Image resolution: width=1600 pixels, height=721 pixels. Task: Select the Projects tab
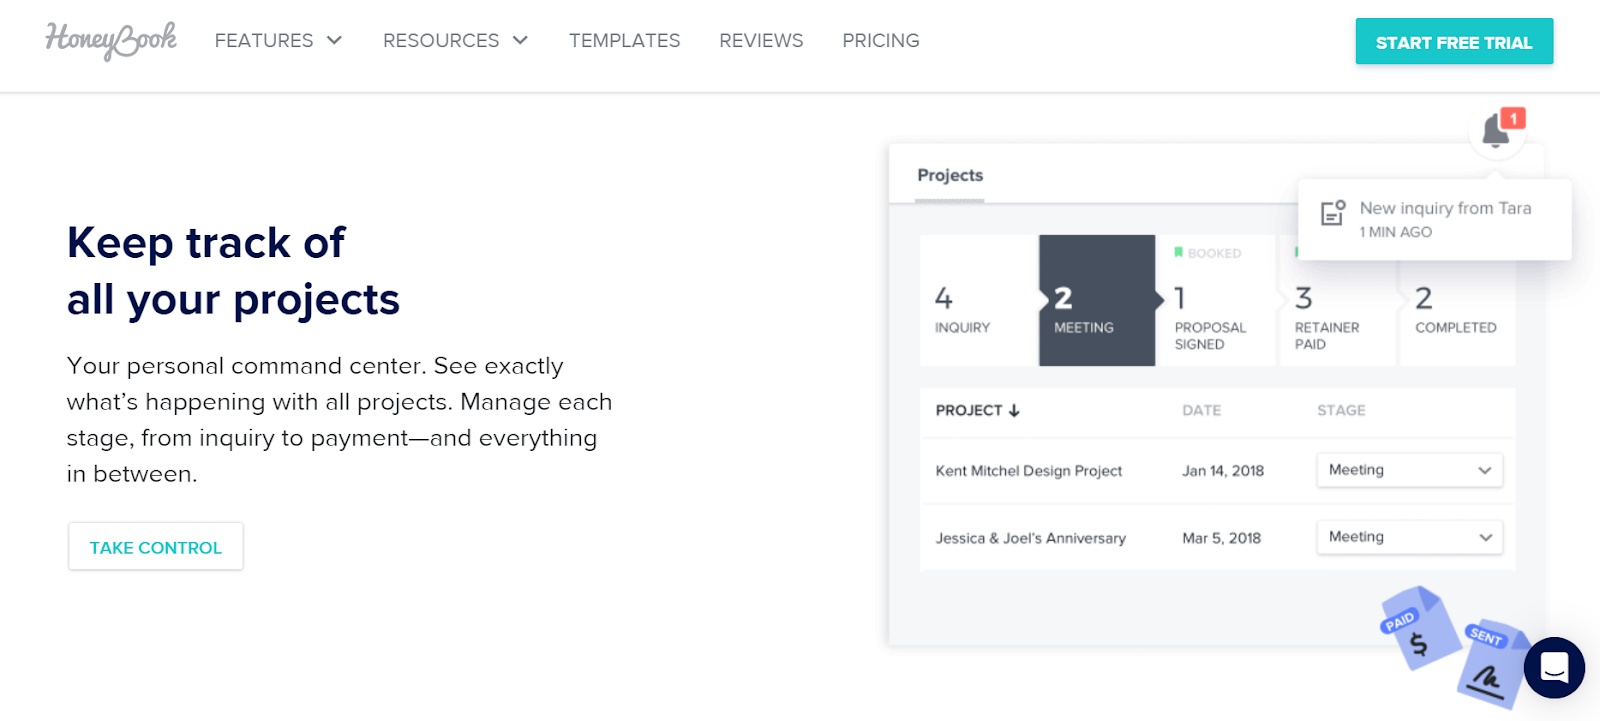(x=950, y=176)
